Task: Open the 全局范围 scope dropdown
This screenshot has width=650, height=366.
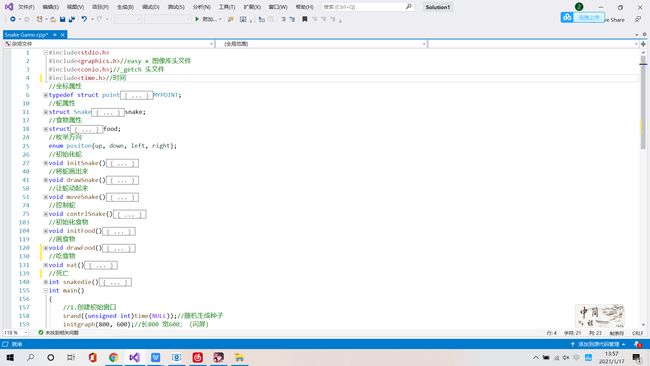Action: click(x=321, y=44)
